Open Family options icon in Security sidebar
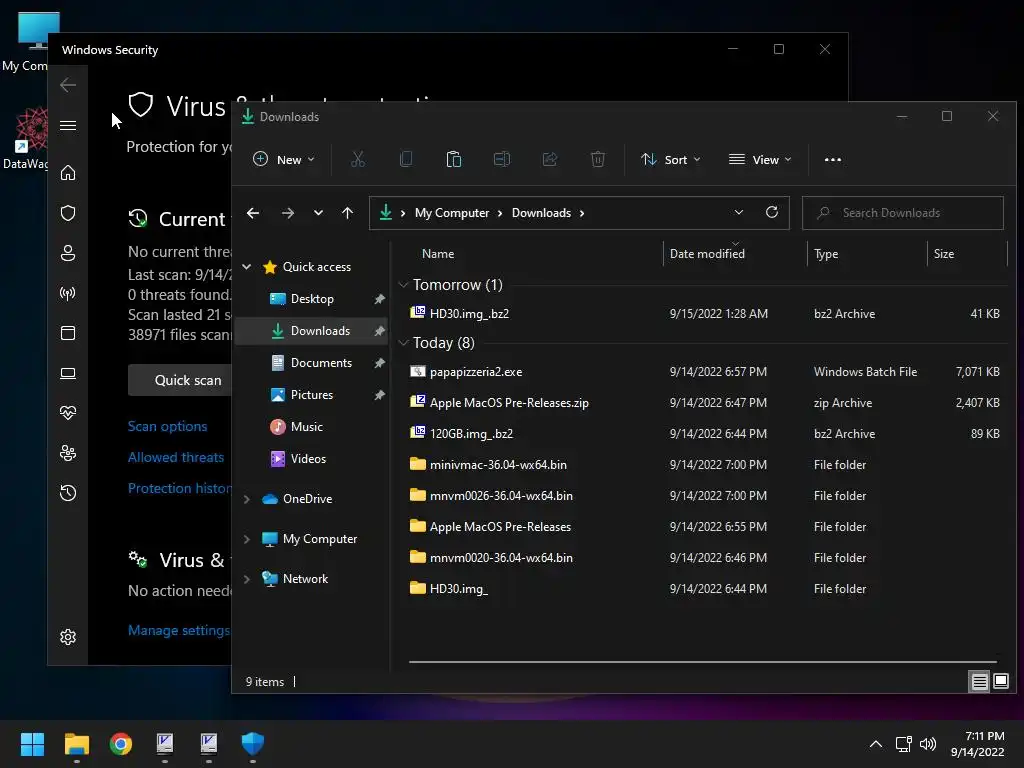The width and height of the screenshot is (1024, 768). pos(68,453)
